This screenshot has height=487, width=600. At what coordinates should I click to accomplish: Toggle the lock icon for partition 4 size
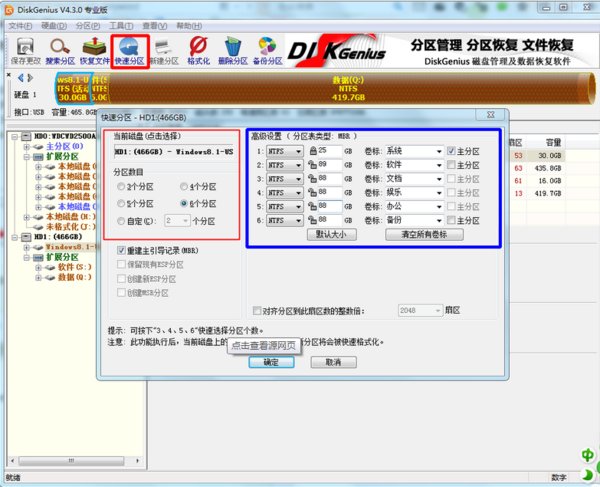[x=313, y=192]
